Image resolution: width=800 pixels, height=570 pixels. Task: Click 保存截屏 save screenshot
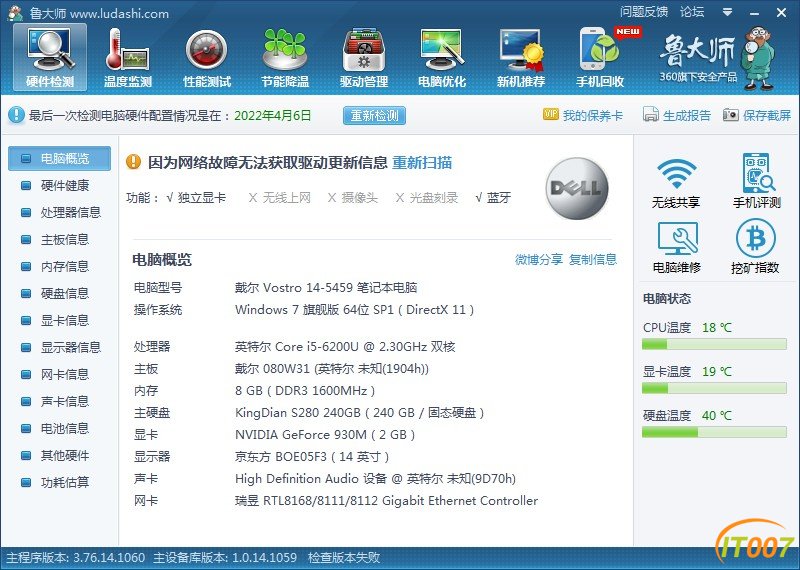tap(757, 115)
